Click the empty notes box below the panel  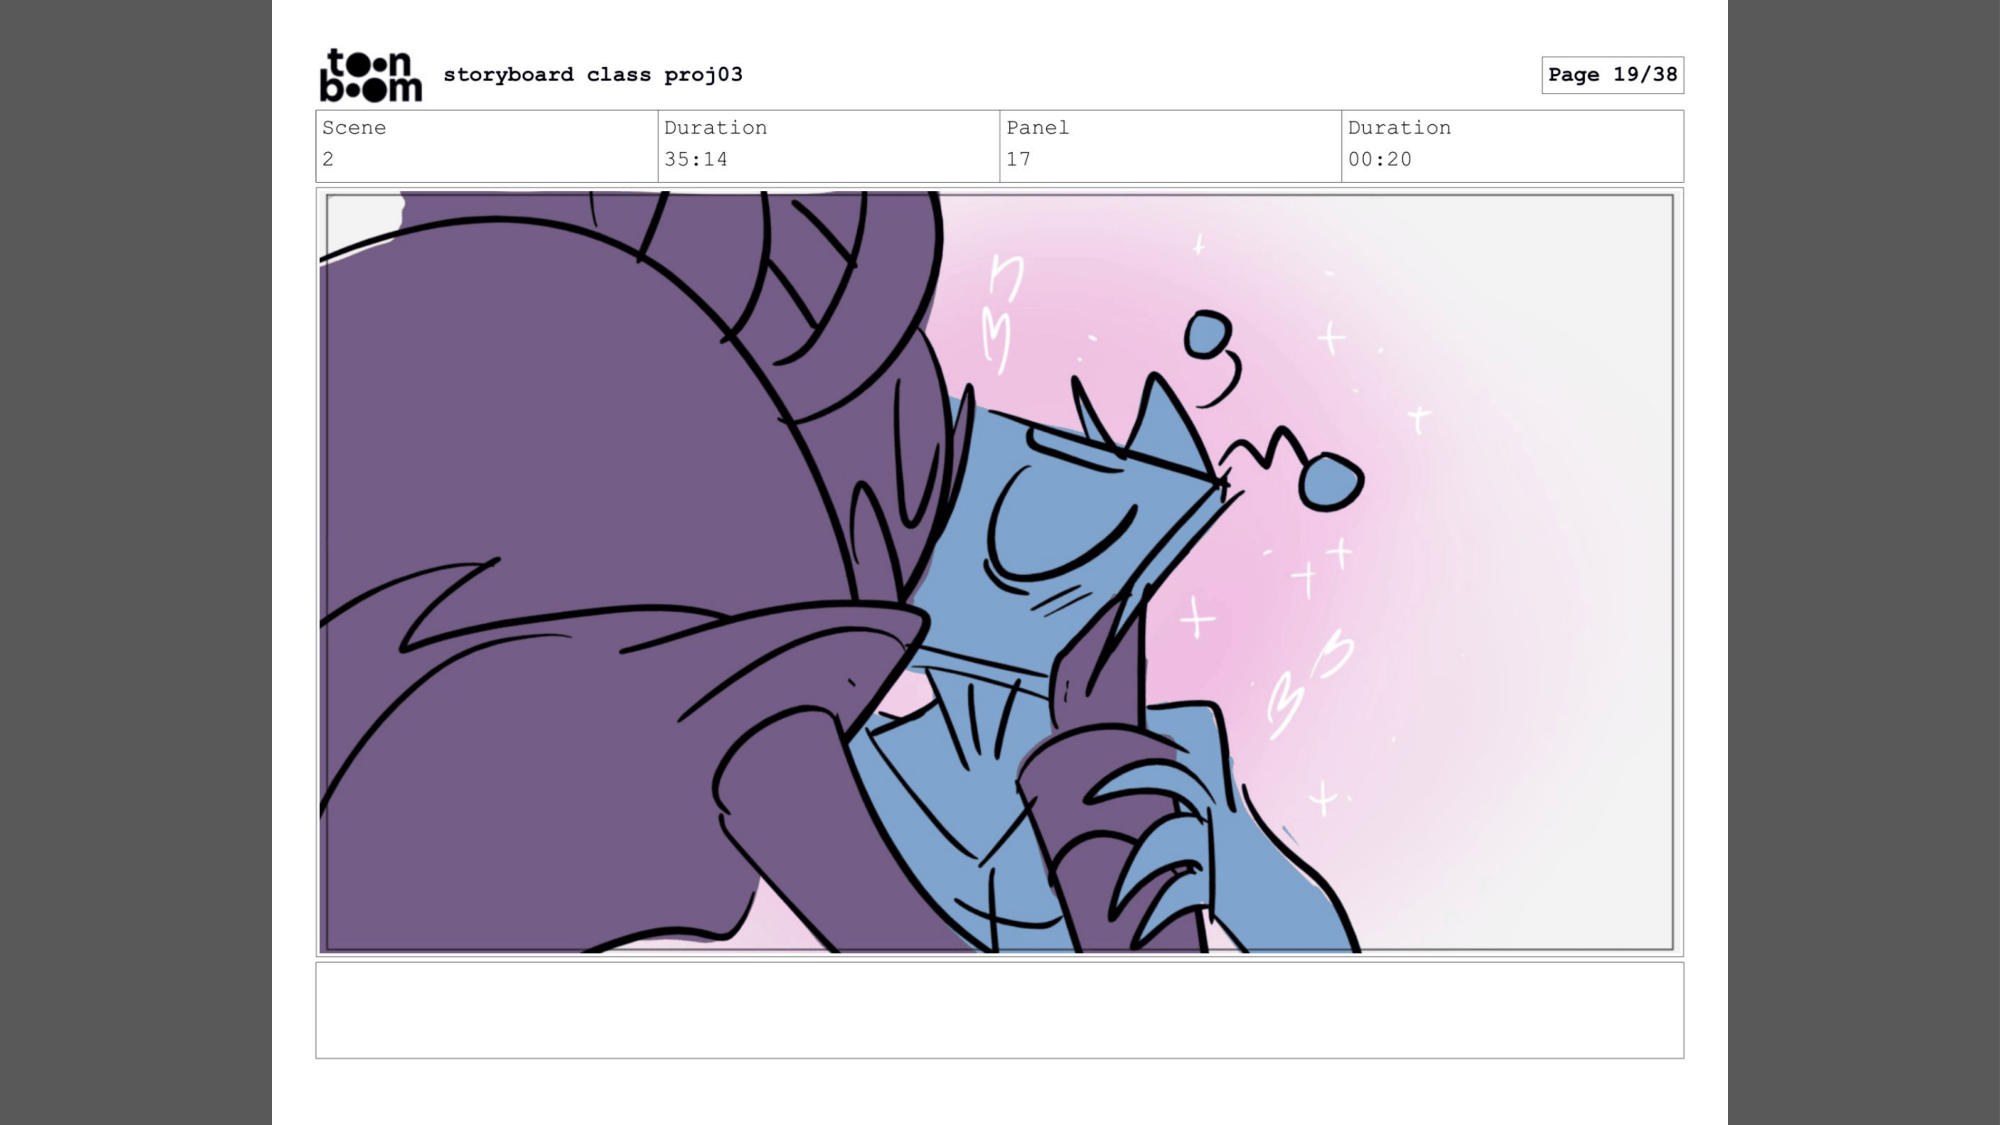(999, 1010)
